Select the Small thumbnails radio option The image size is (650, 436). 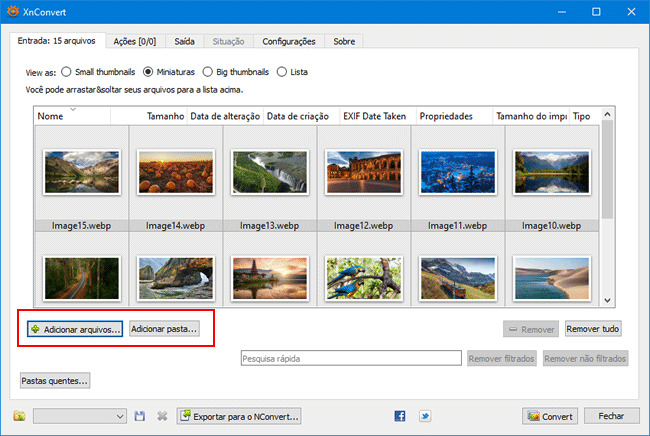click(x=67, y=72)
